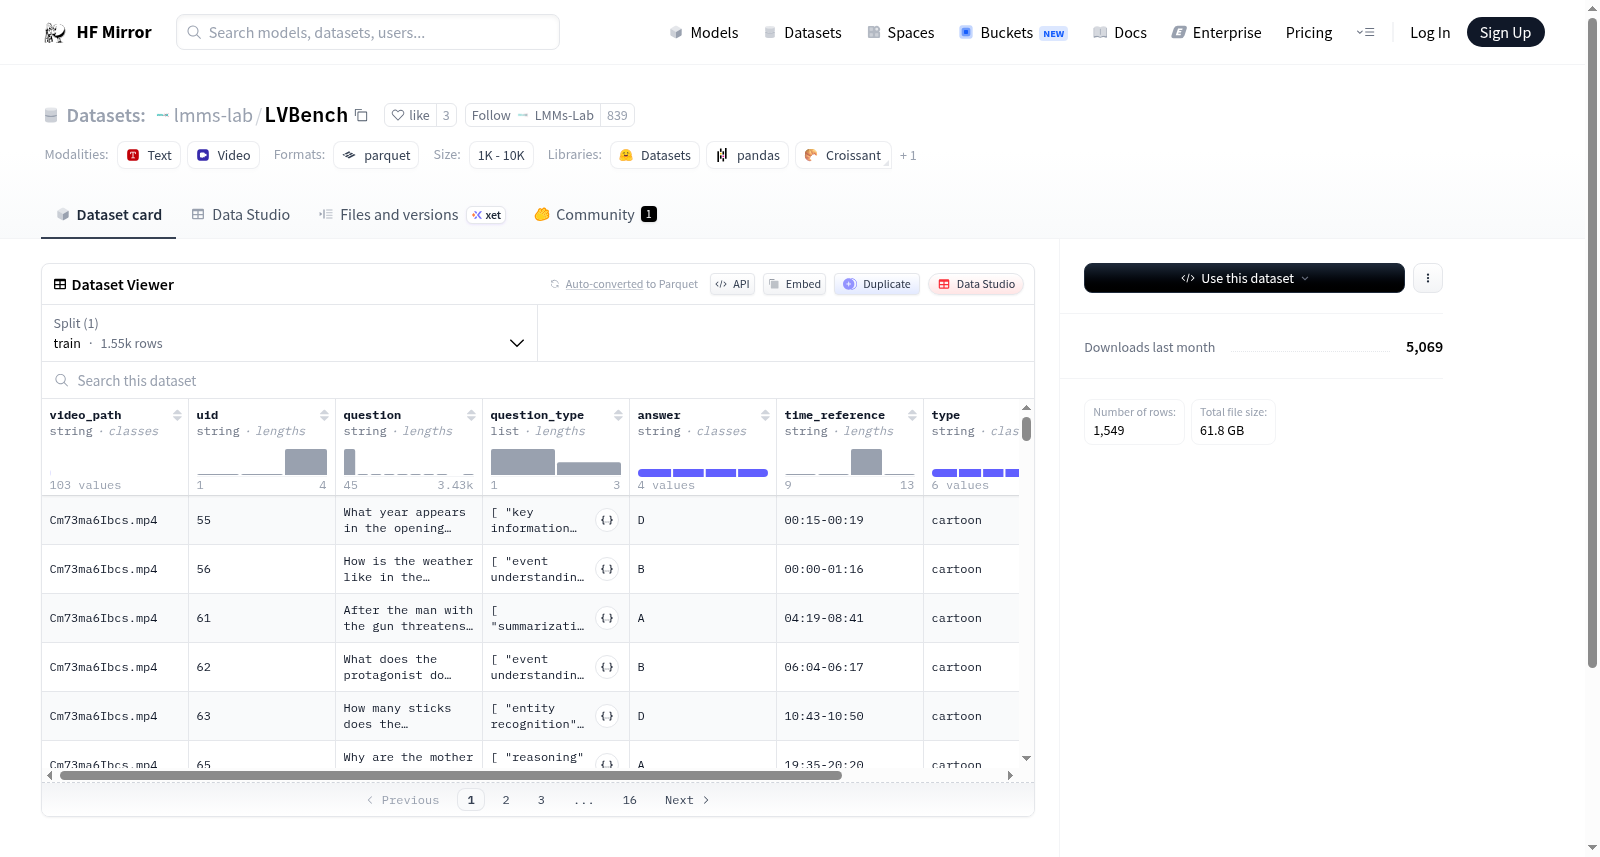Click the table's vertical scrollbar thumb

click(1026, 429)
